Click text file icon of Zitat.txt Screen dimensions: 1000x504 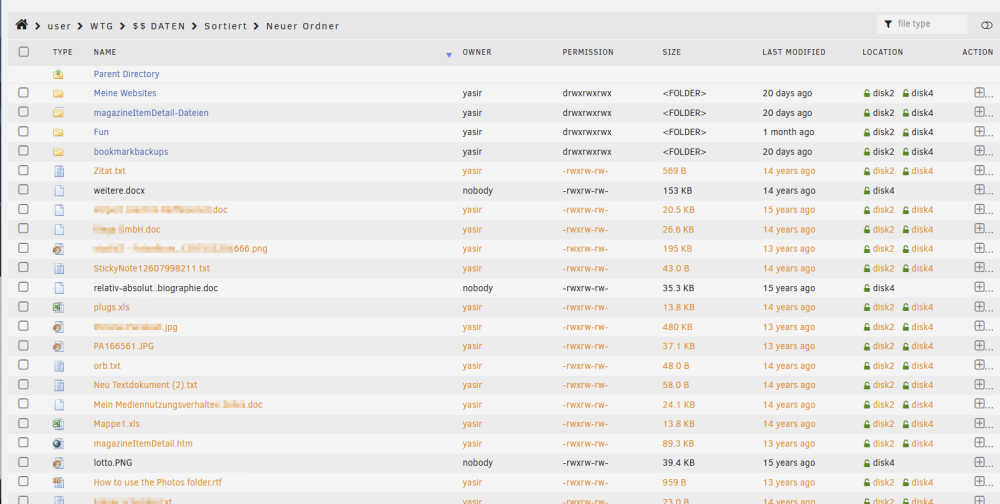[x=59, y=171]
